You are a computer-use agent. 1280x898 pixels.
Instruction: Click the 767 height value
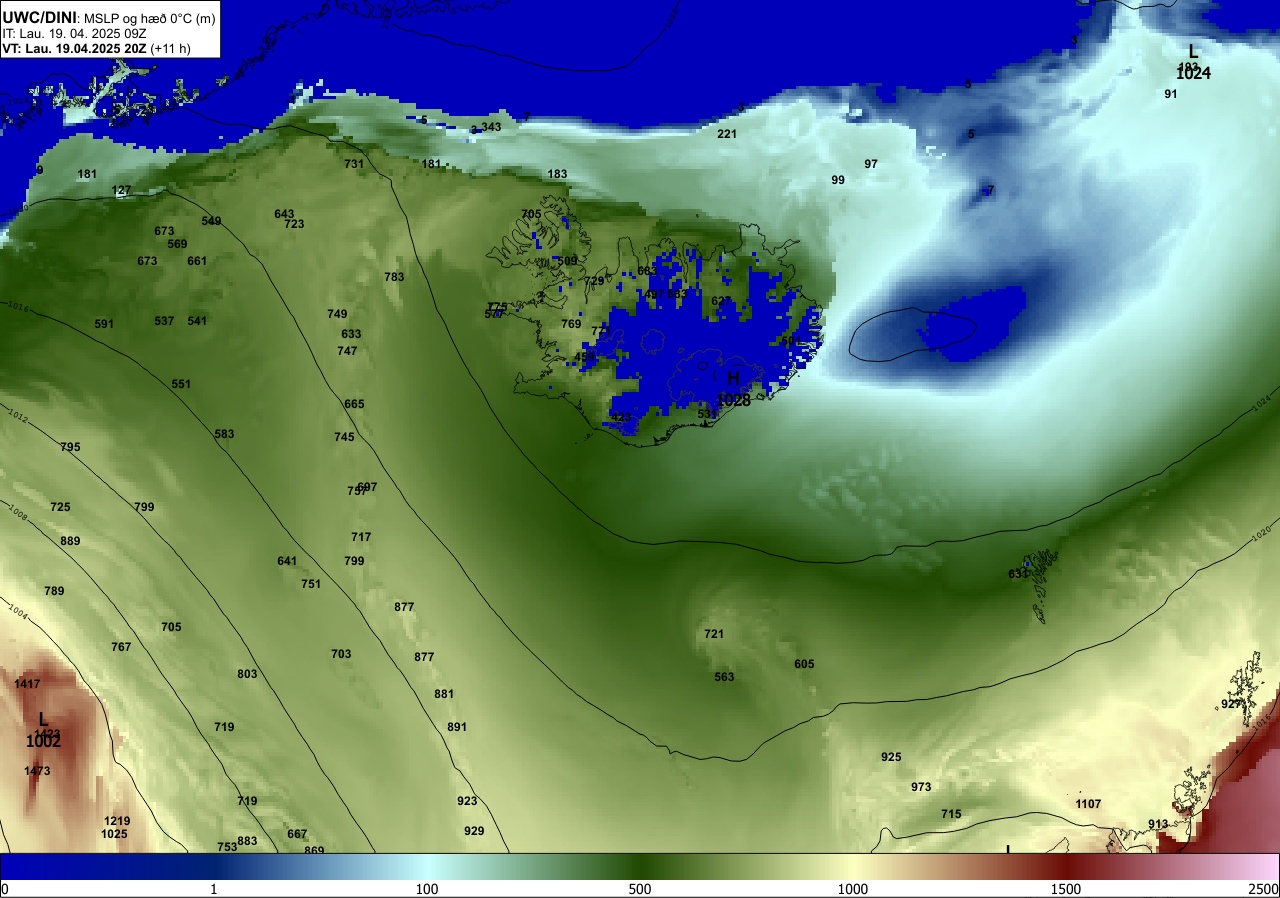pos(121,647)
